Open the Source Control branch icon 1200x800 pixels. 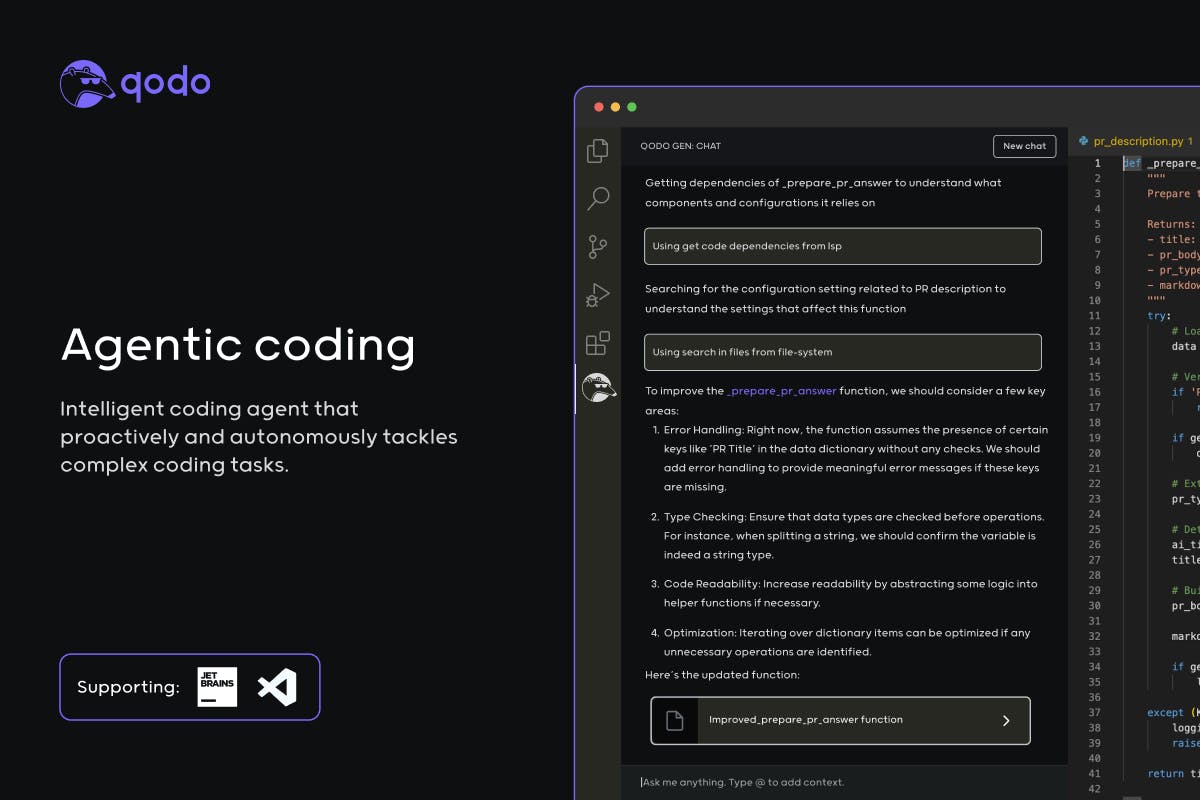pyautogui.click(x=598, y=247)
